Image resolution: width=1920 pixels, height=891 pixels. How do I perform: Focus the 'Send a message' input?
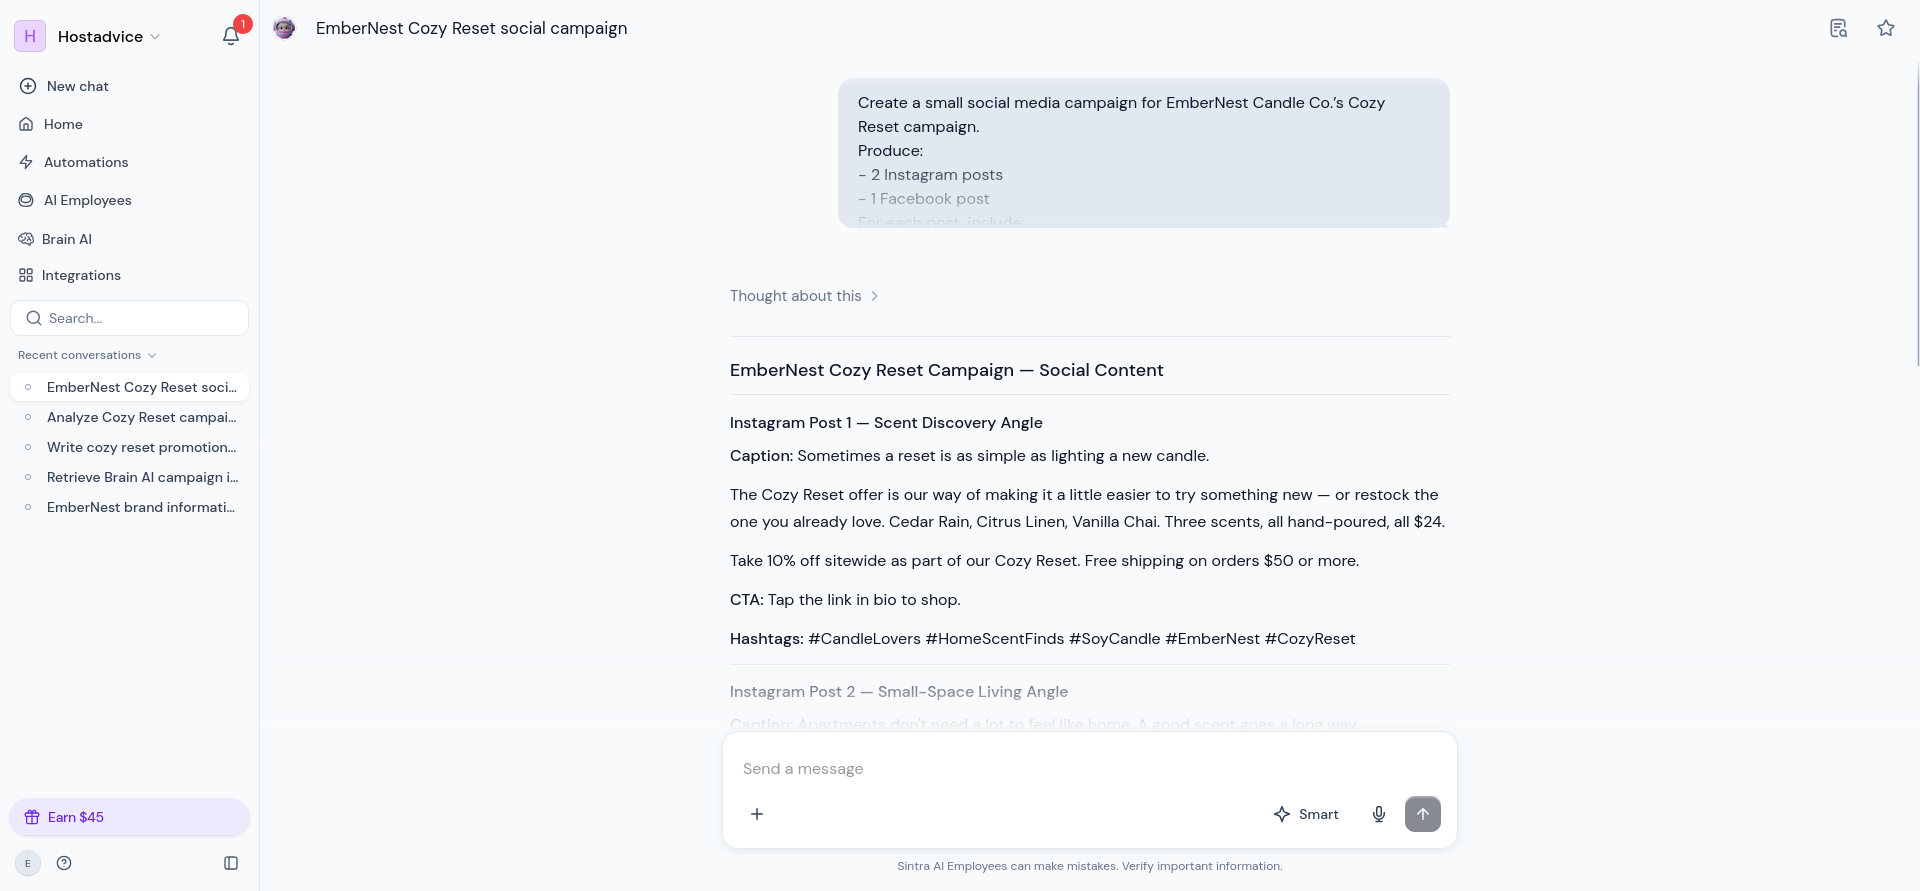pyautogui.click(x=1090, y=768)
